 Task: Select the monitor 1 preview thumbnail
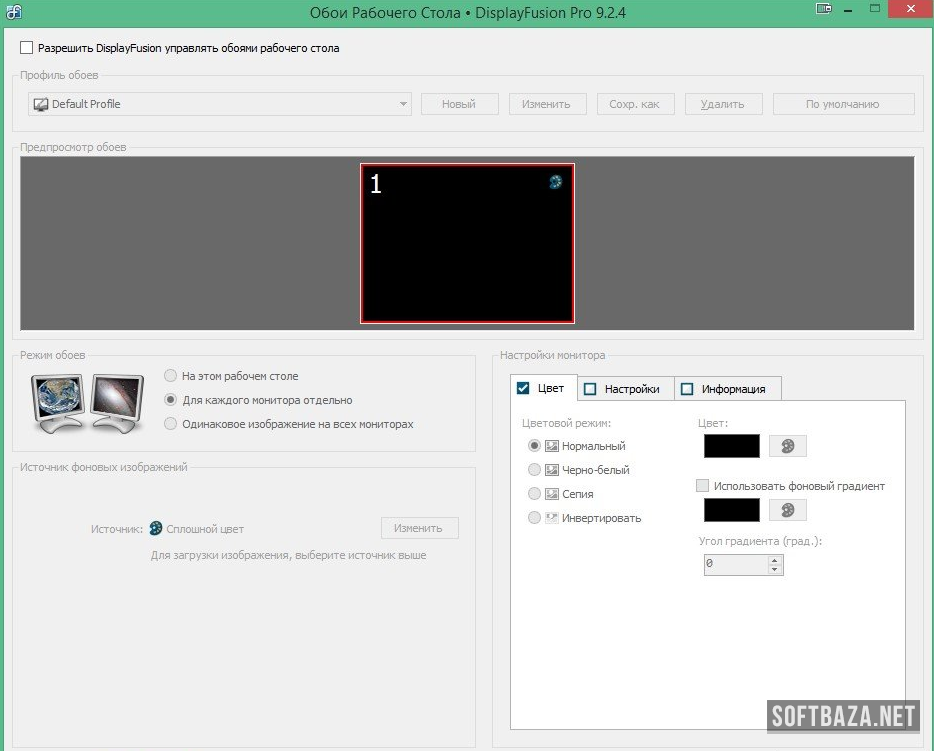coord(467,244)
